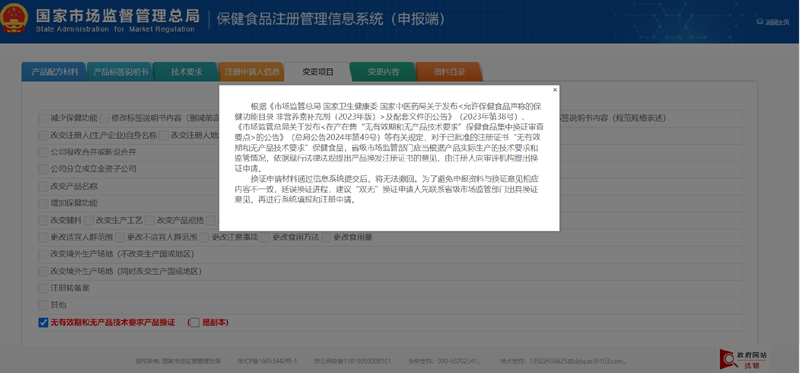Click the 返回主页 home link

773,22
